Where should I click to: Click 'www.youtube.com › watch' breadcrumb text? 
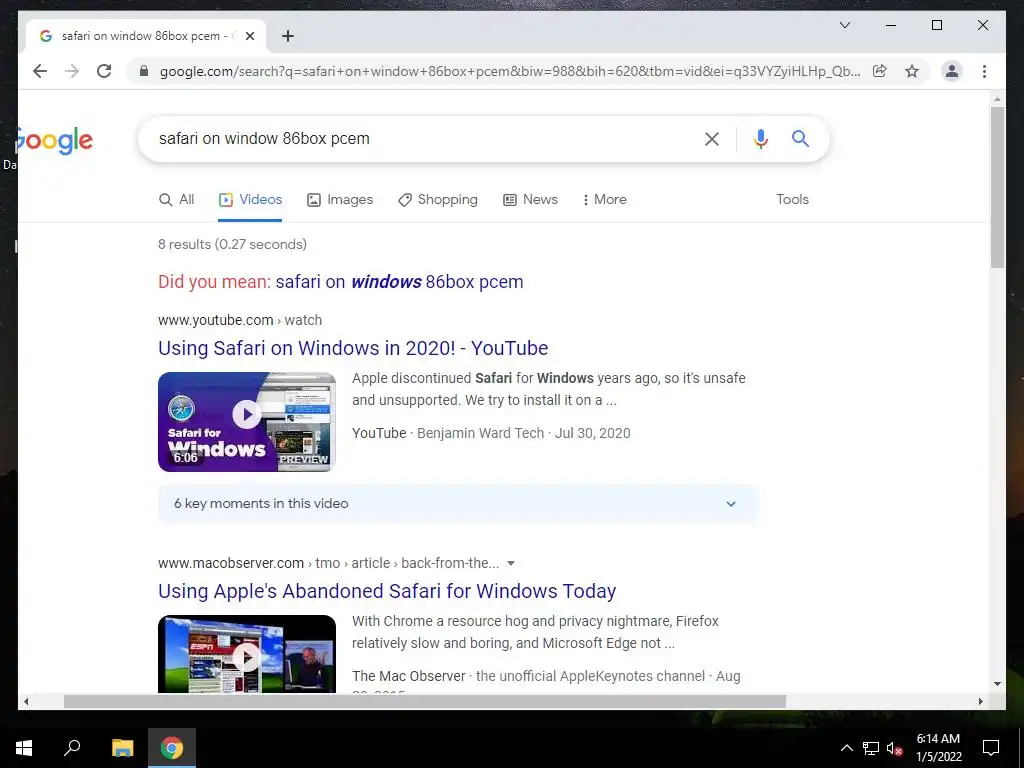(240, 320)
